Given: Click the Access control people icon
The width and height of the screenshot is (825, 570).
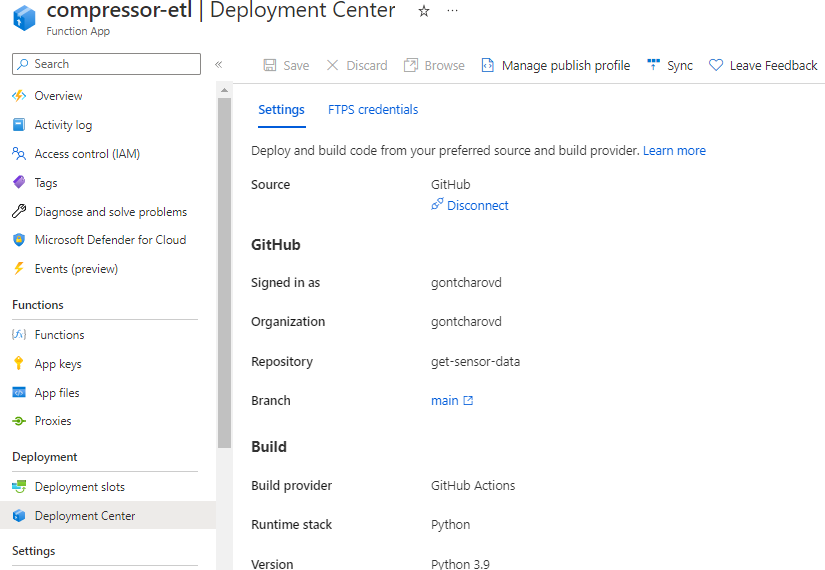Looking at the screenshot, I should [19, 154].
